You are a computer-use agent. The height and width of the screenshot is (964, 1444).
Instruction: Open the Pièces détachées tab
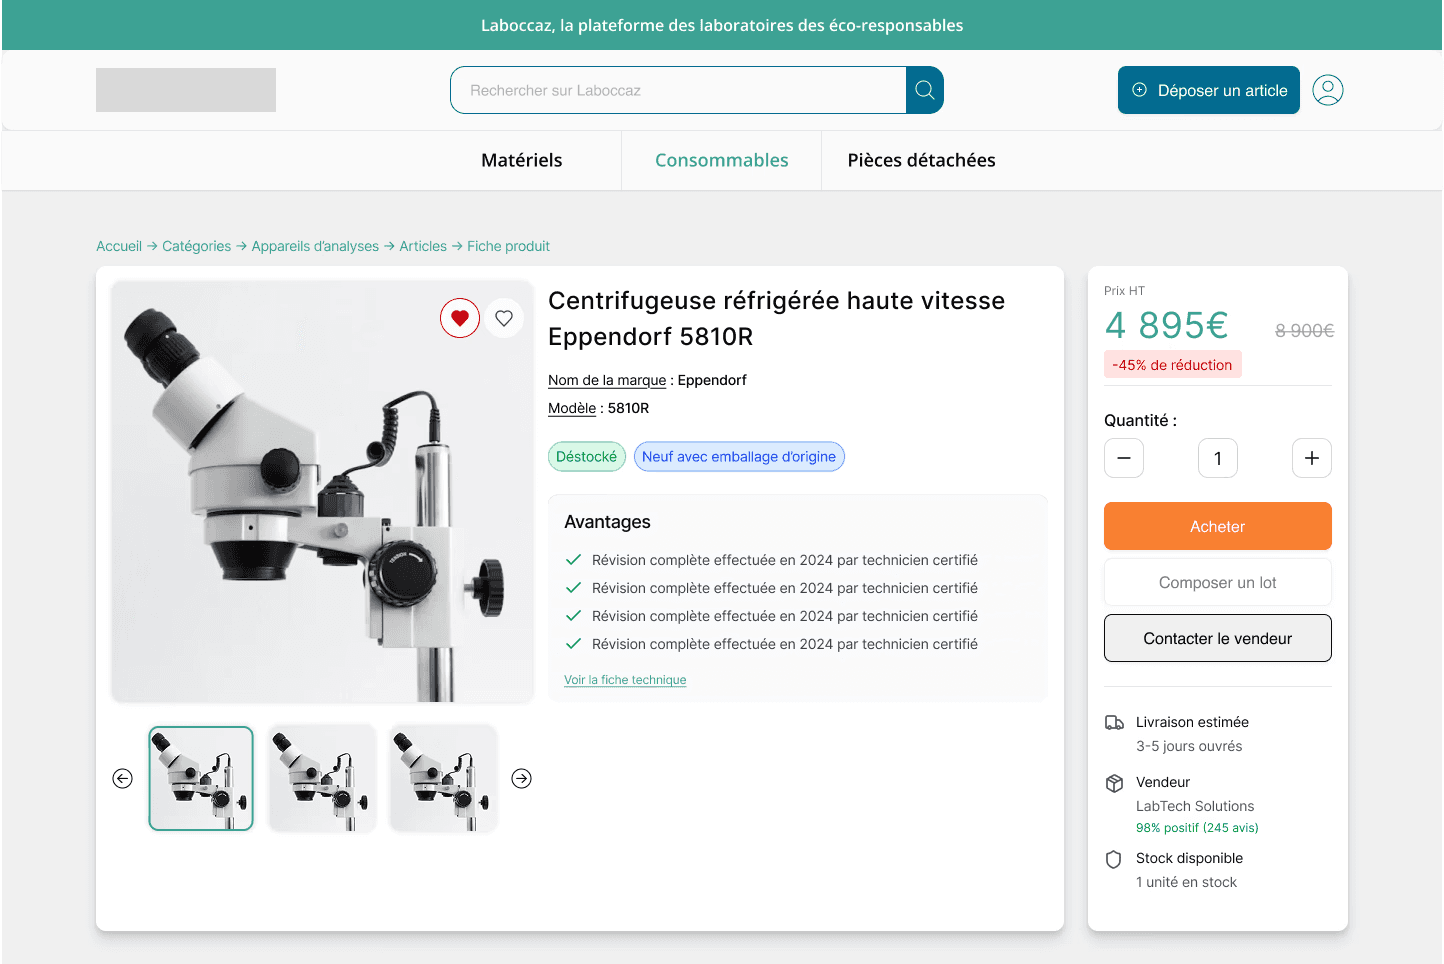[922, 160]
